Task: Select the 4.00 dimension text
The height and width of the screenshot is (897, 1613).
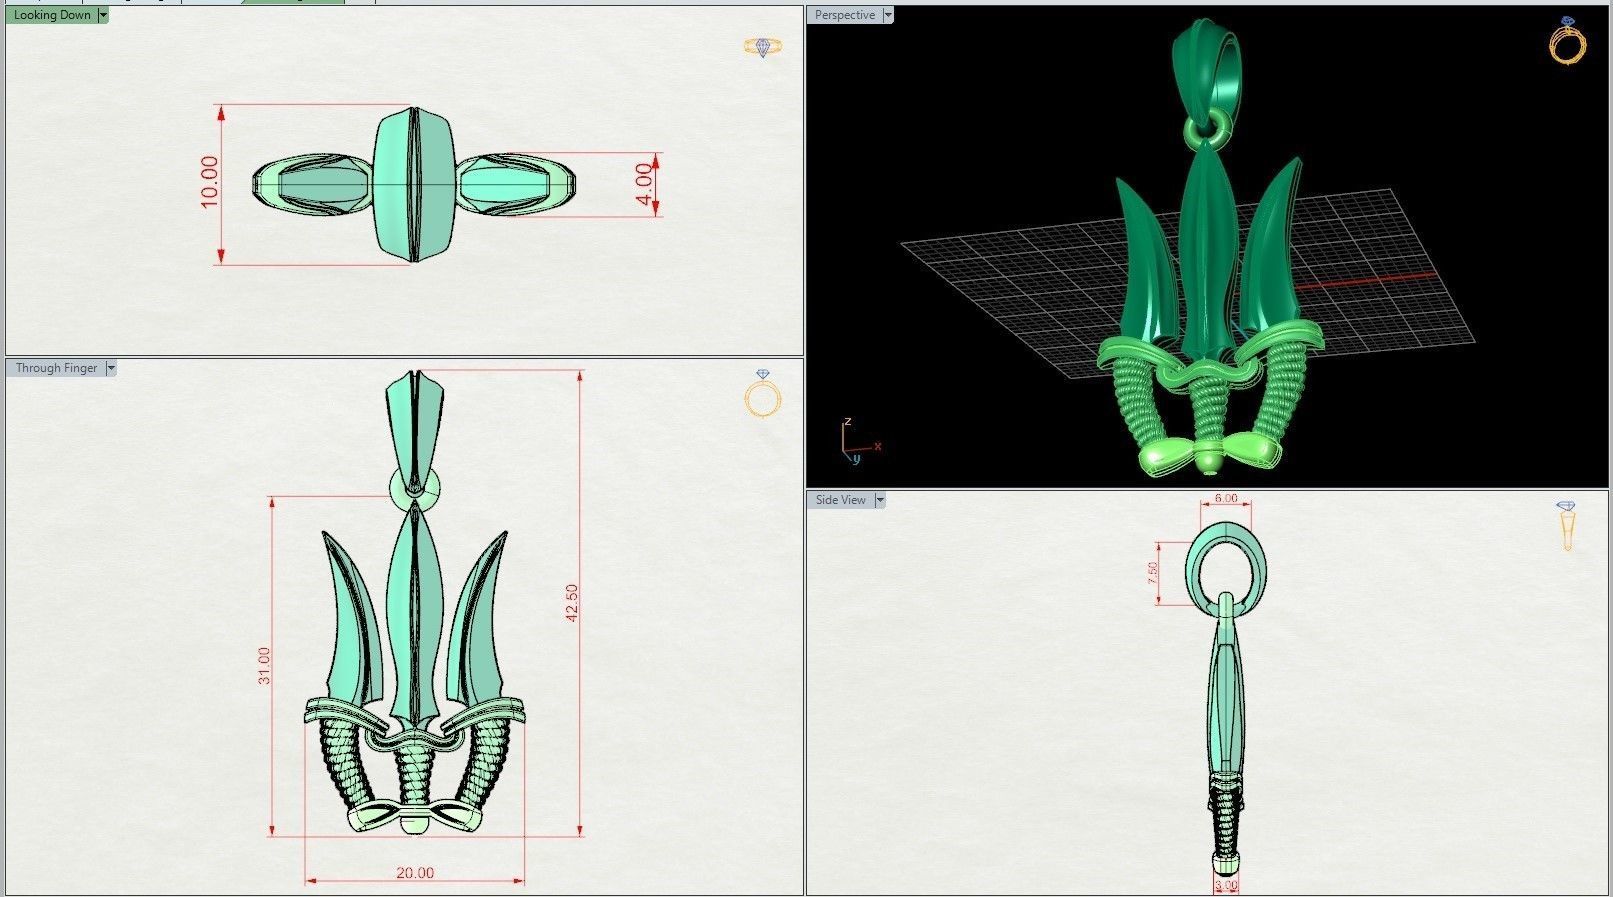Action: click(643, 183)
